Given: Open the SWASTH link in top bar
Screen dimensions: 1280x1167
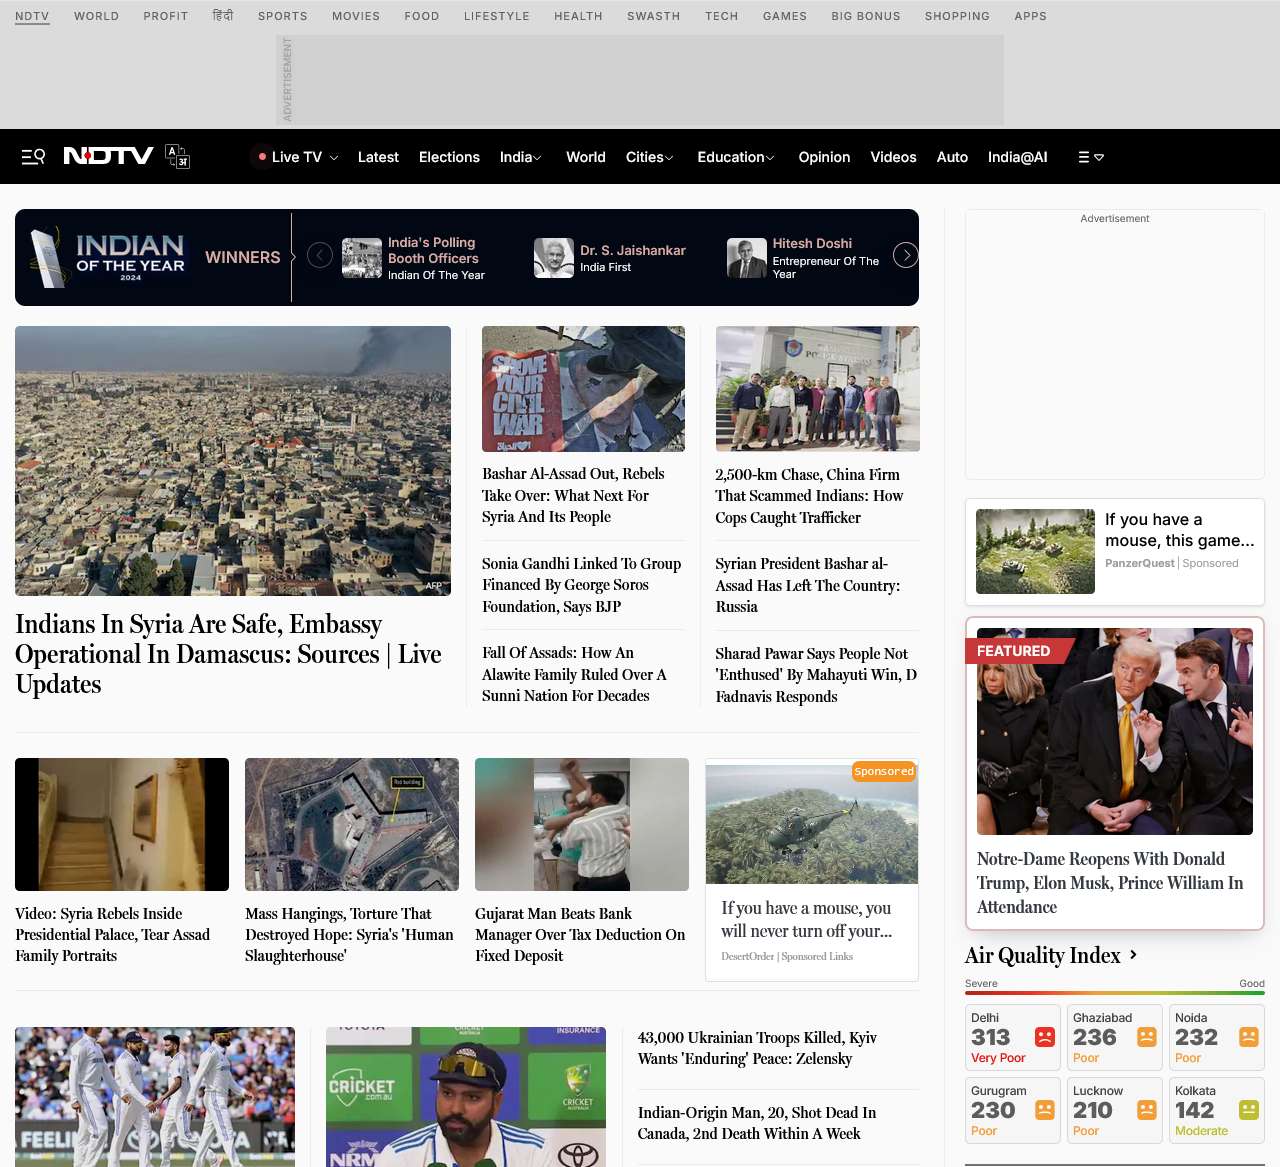Looking at the screenshot, I should click(654, 16).
